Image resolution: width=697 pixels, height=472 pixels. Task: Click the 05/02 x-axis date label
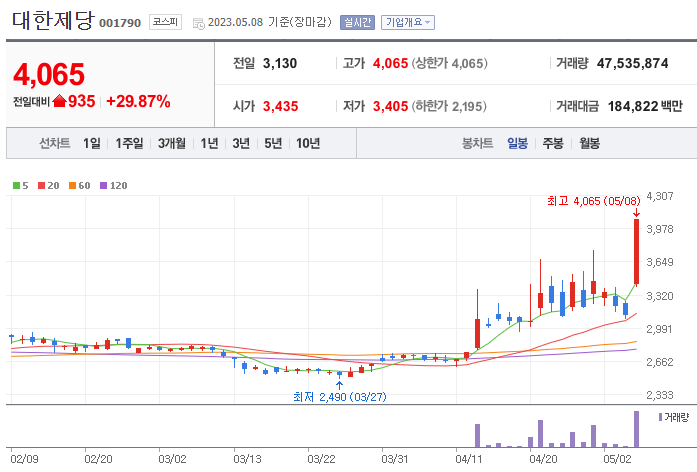tap(617, 459)
